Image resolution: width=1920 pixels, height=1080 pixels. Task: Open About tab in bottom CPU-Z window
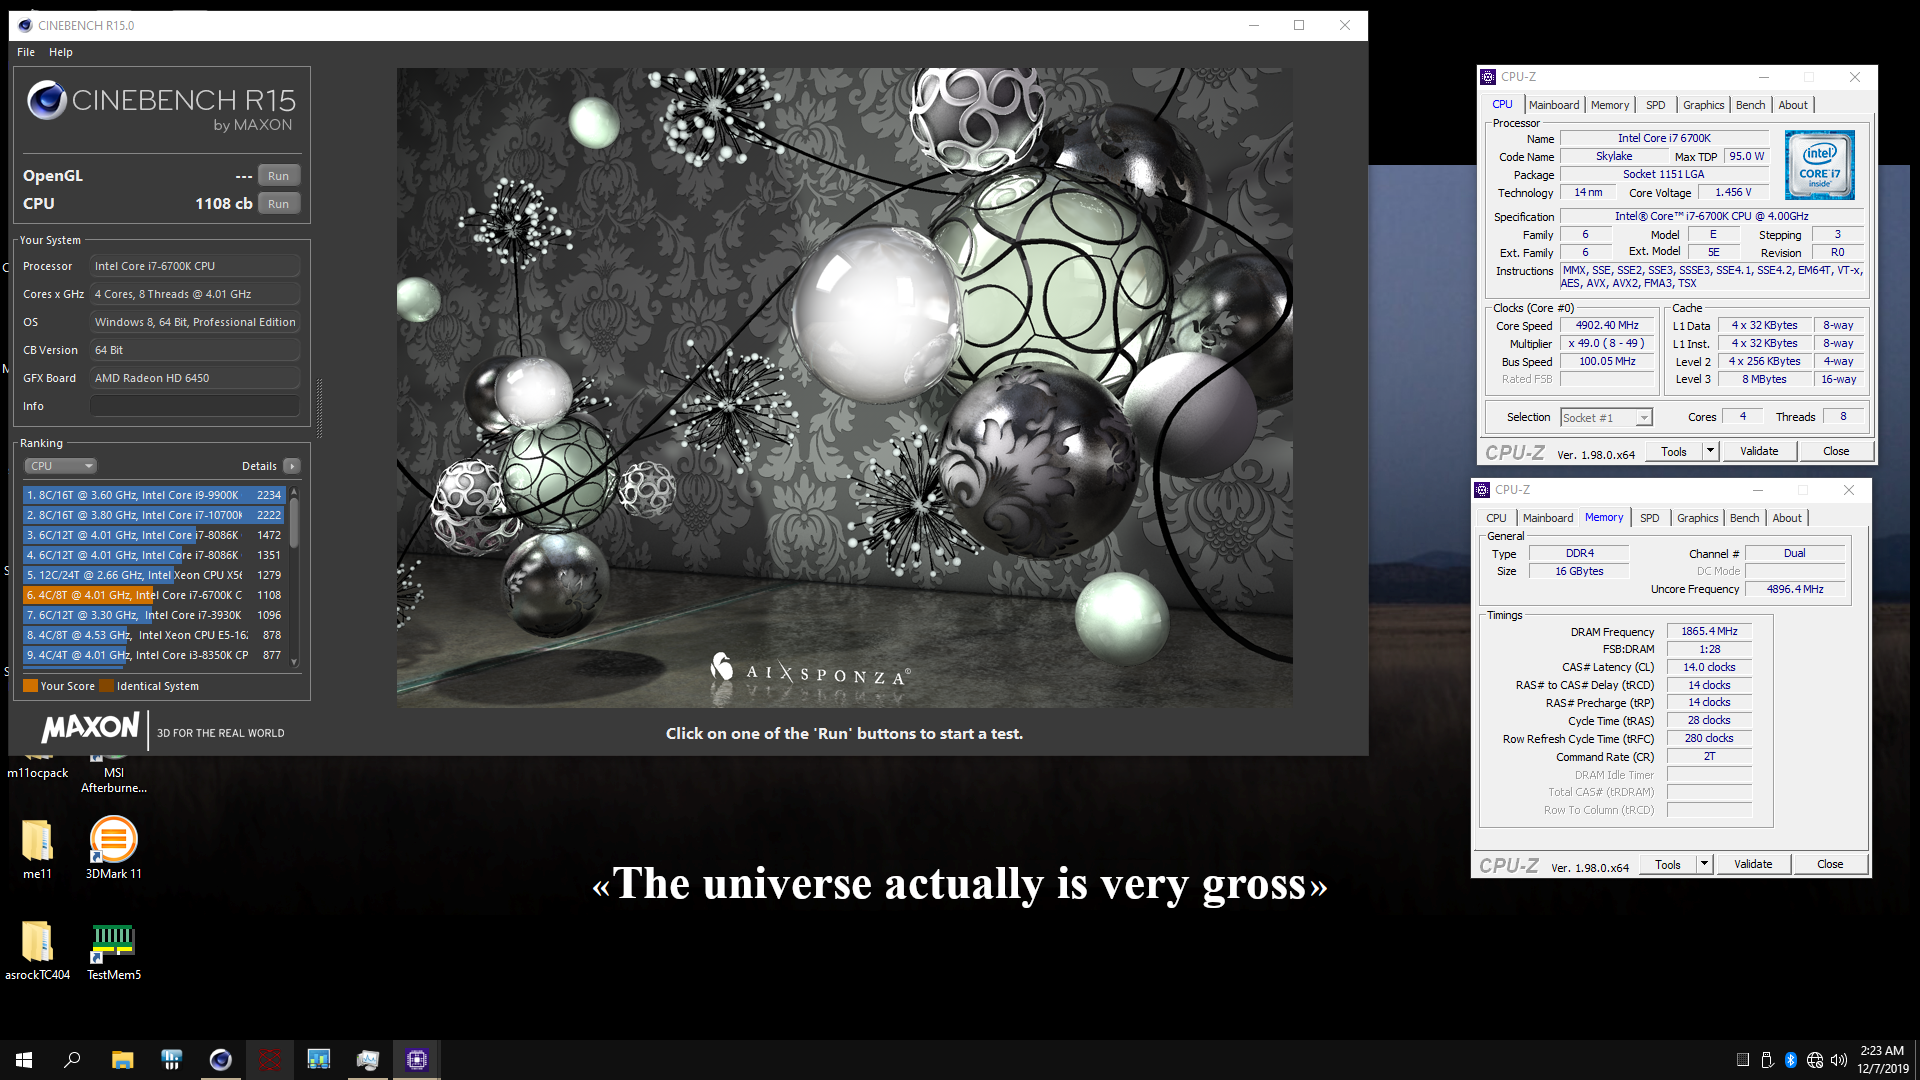[x=1787, y=518]
